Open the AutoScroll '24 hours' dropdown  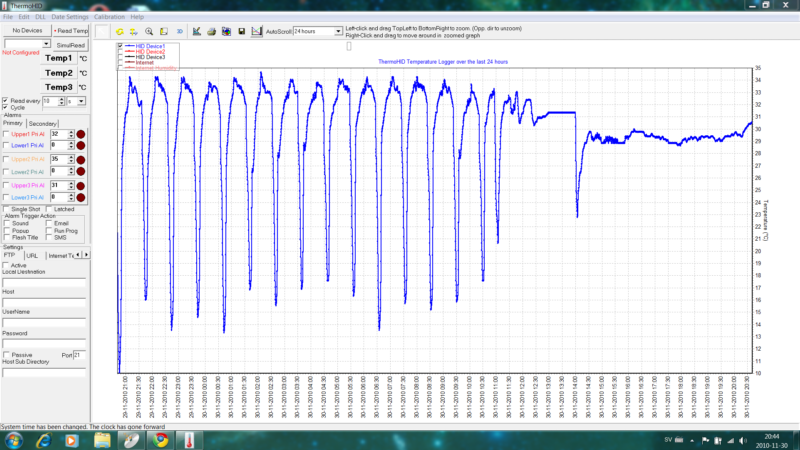[338, 31]
